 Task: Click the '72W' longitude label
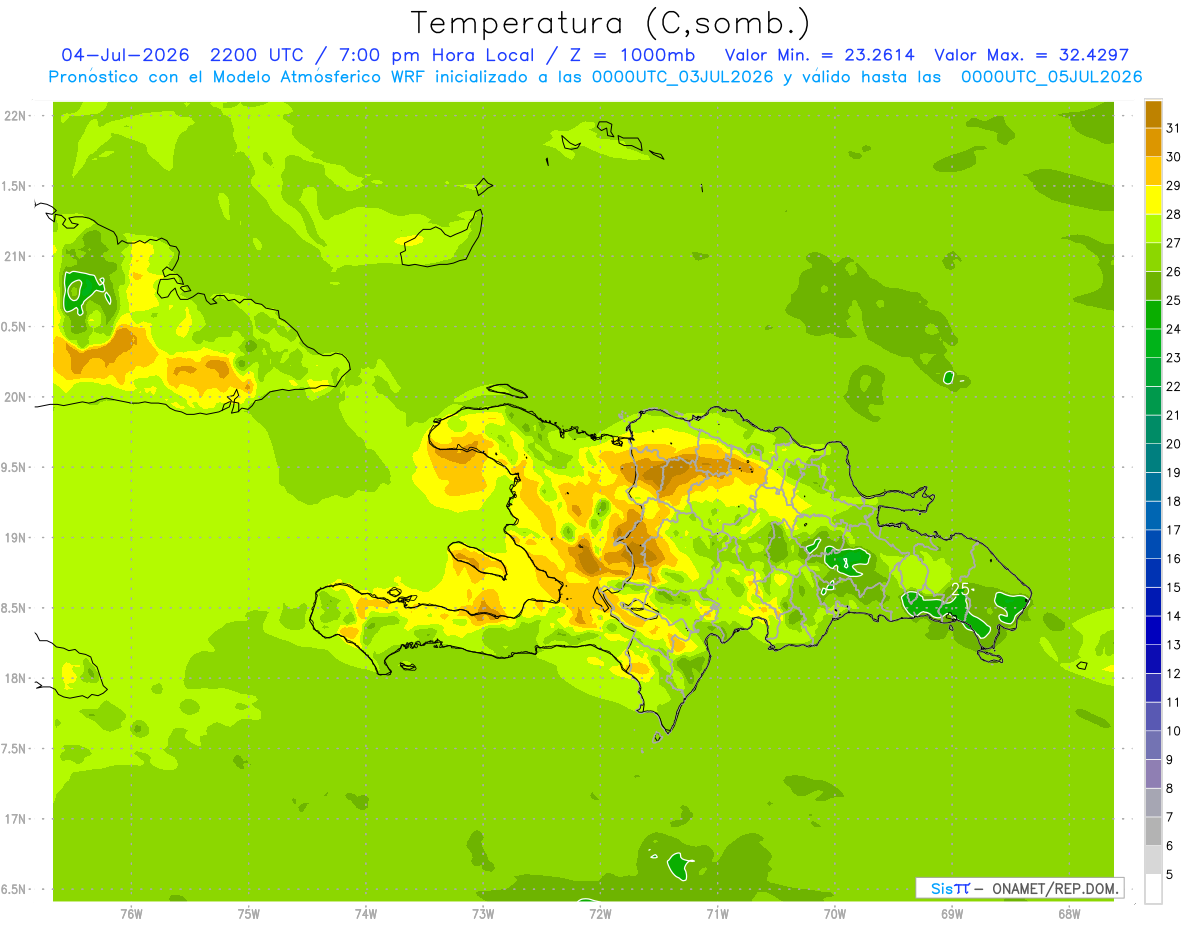click(x=600, y=914)
